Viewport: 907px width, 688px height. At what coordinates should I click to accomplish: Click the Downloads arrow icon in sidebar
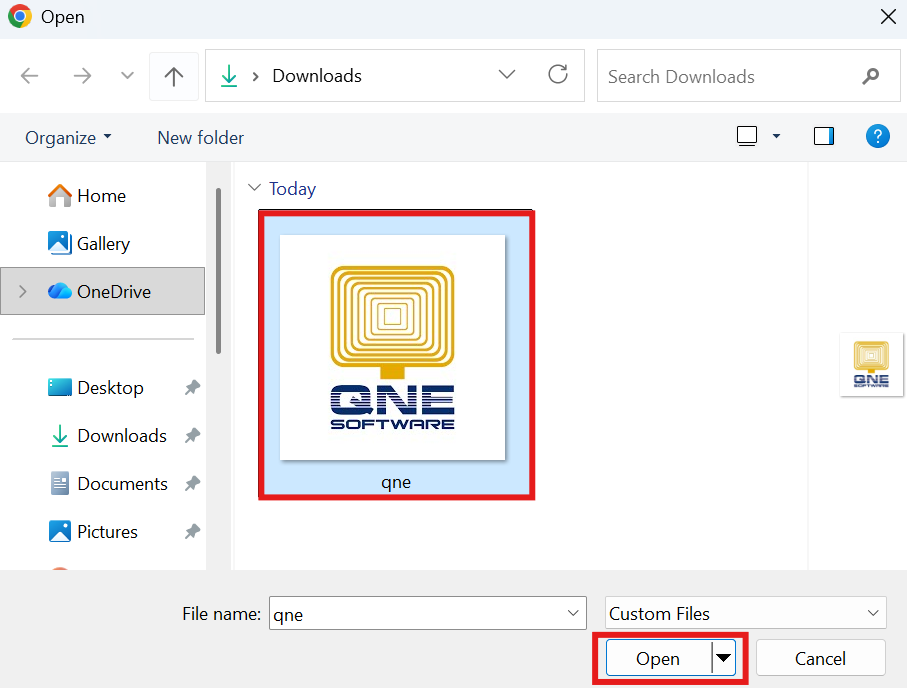pos(60,436)
